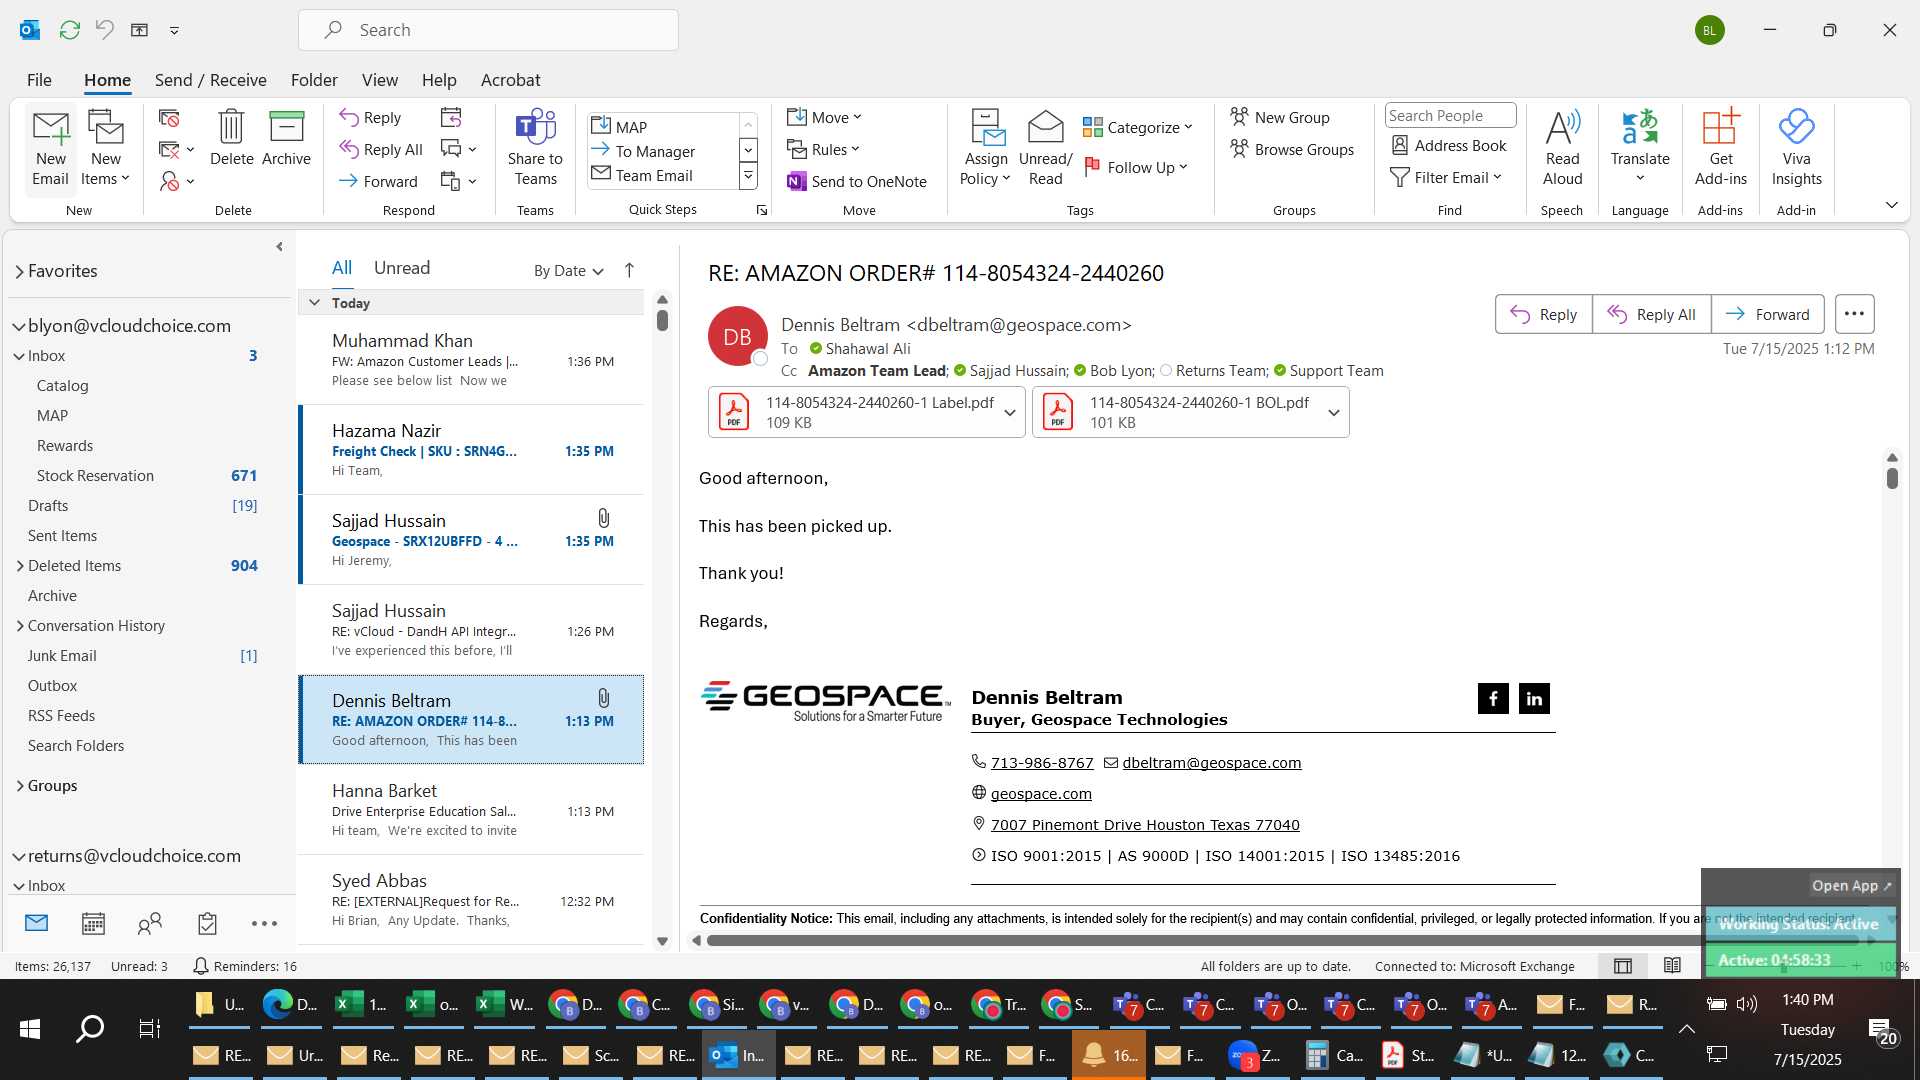This screenshot has width=1920, height=1080.
Task: Open the LinkedIn icon in the signature
Action: coord(1534,698)
